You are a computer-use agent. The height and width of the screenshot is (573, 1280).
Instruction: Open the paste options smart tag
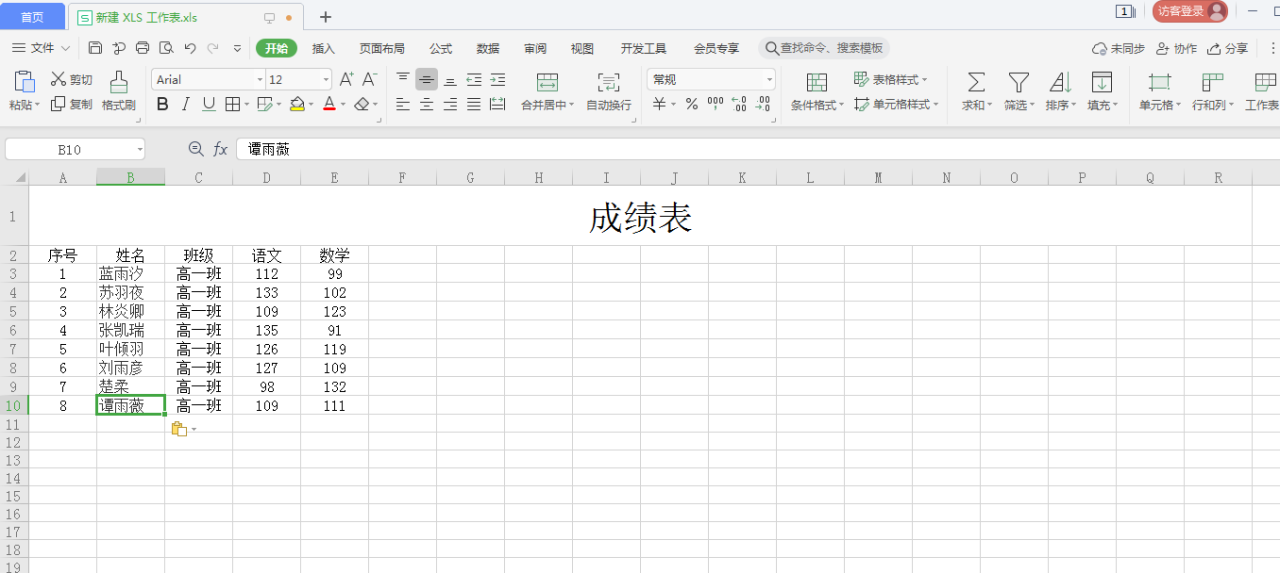coord(183,429)
